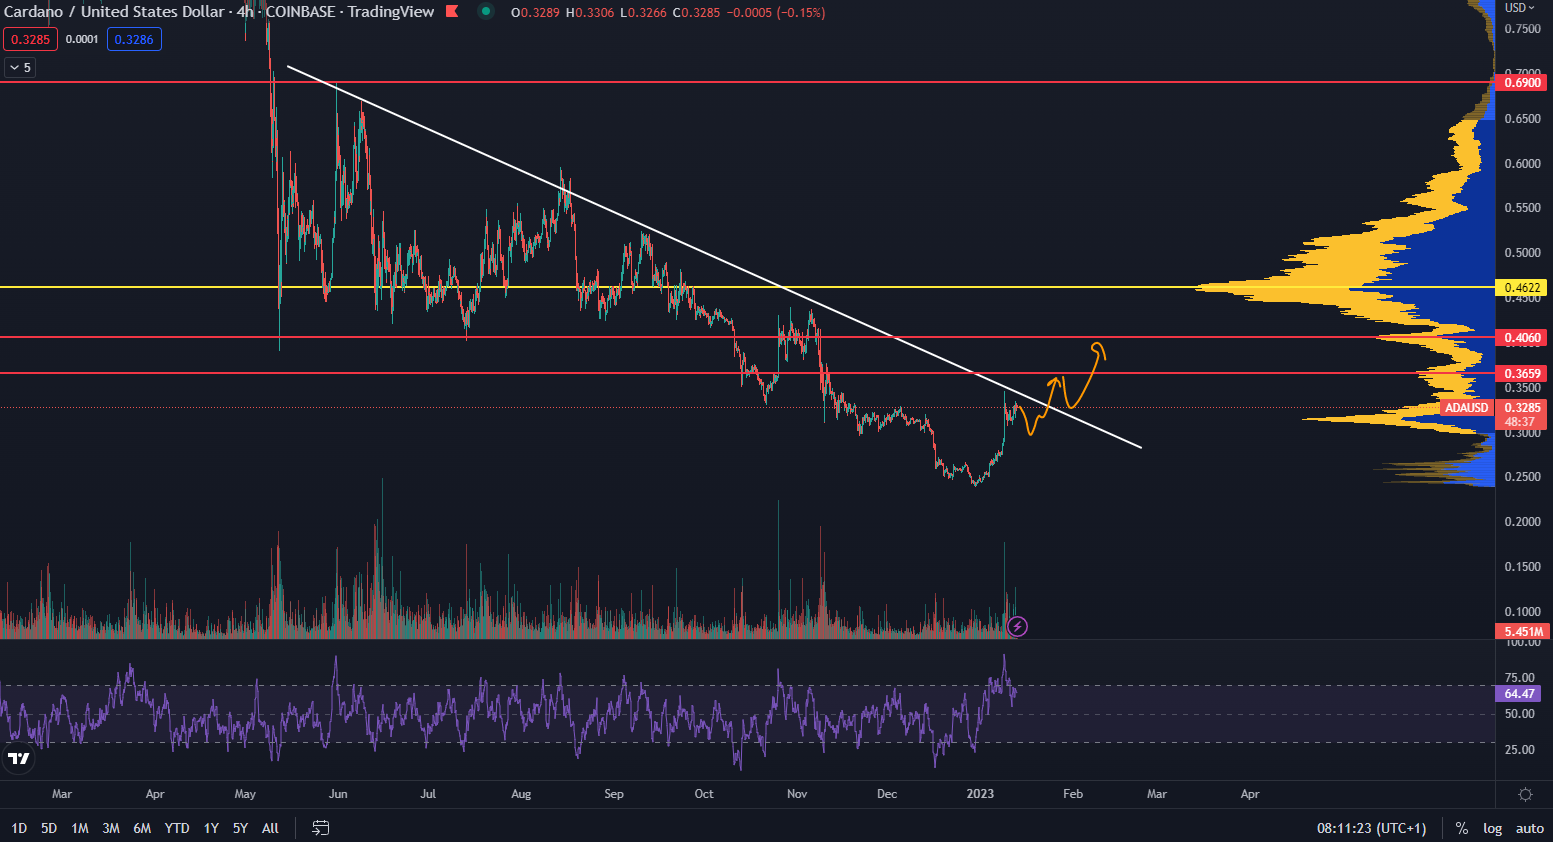Click the TradingView logo icon

coord(19,758)
